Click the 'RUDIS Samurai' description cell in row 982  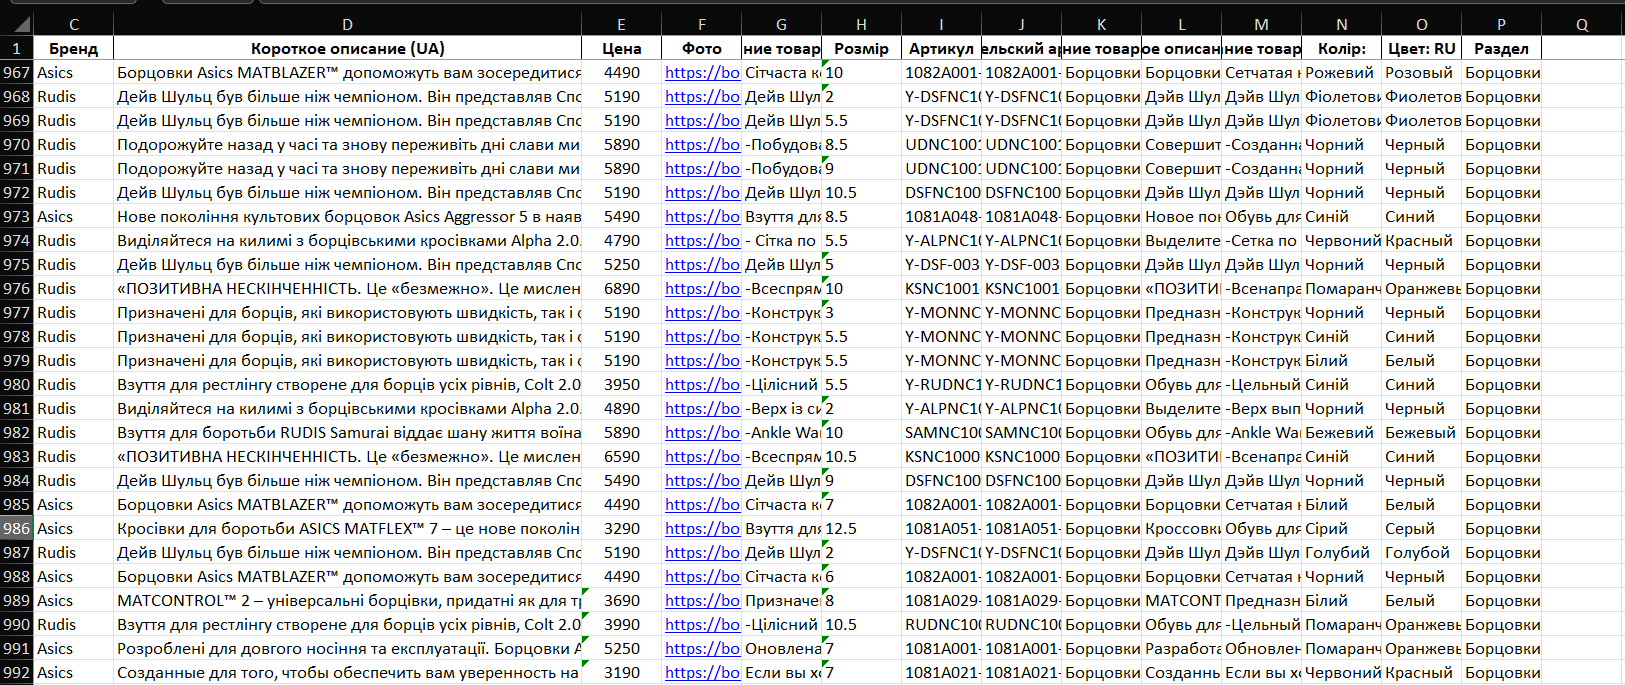pos(347,432)
